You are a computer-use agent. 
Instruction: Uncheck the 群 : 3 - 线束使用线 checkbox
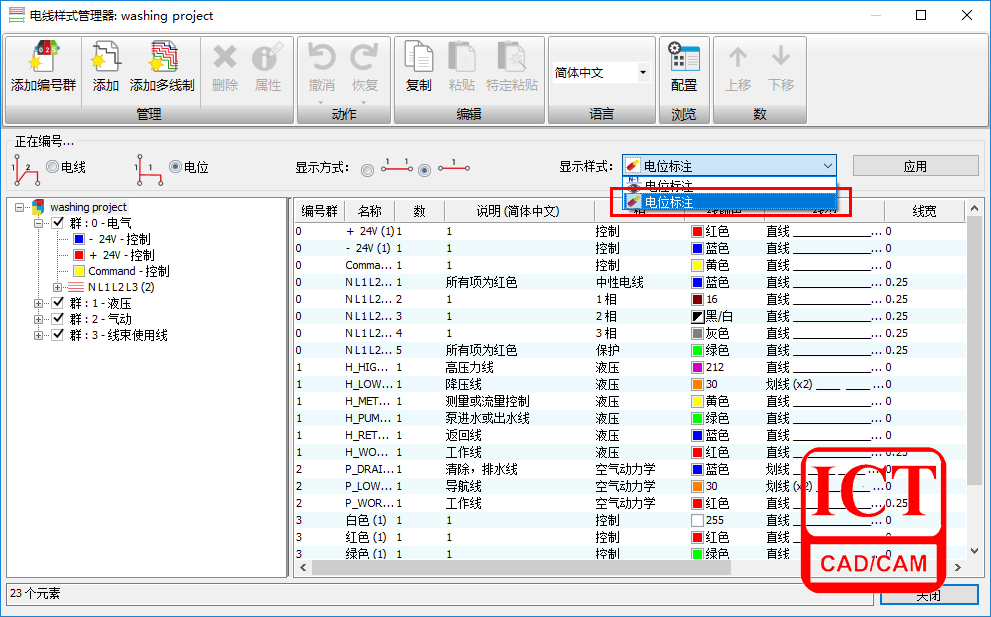click(x=58, y=335)
